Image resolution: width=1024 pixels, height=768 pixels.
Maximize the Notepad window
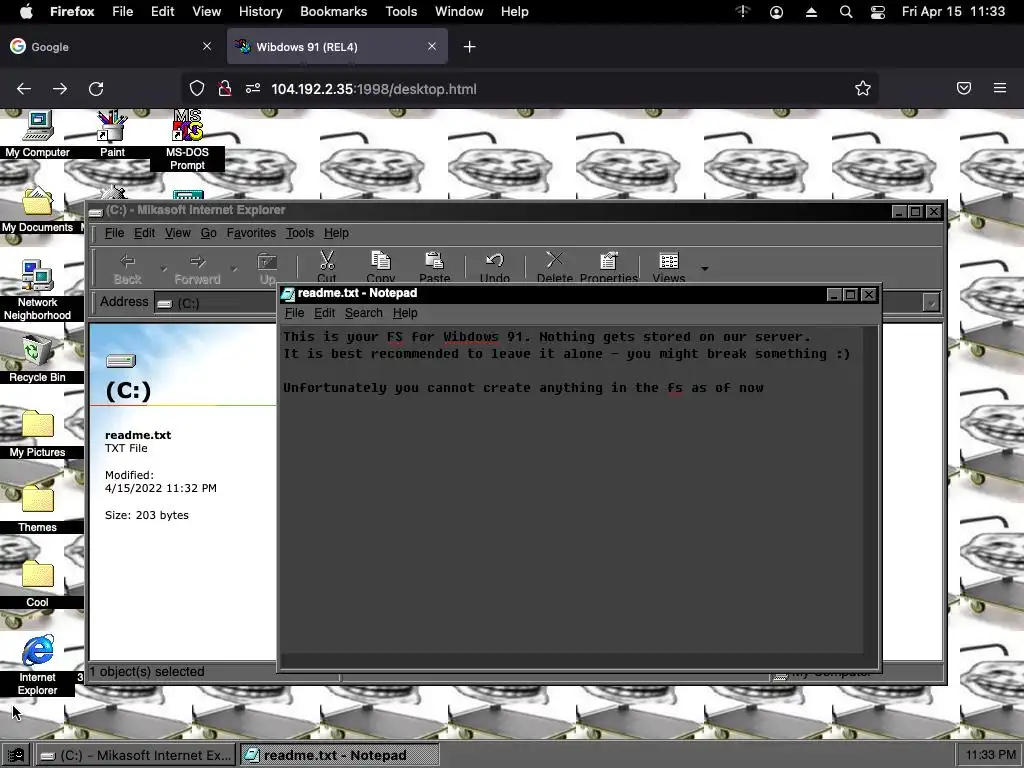(850, 295)
